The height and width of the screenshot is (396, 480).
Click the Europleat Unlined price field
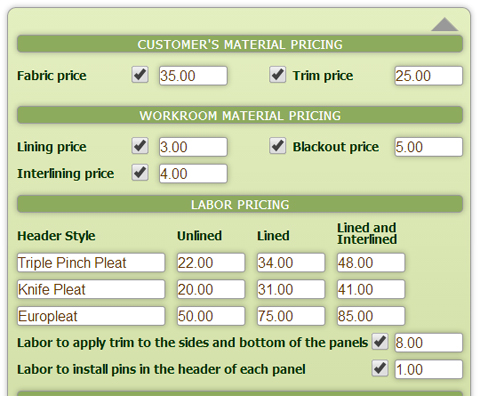[211, 316]
